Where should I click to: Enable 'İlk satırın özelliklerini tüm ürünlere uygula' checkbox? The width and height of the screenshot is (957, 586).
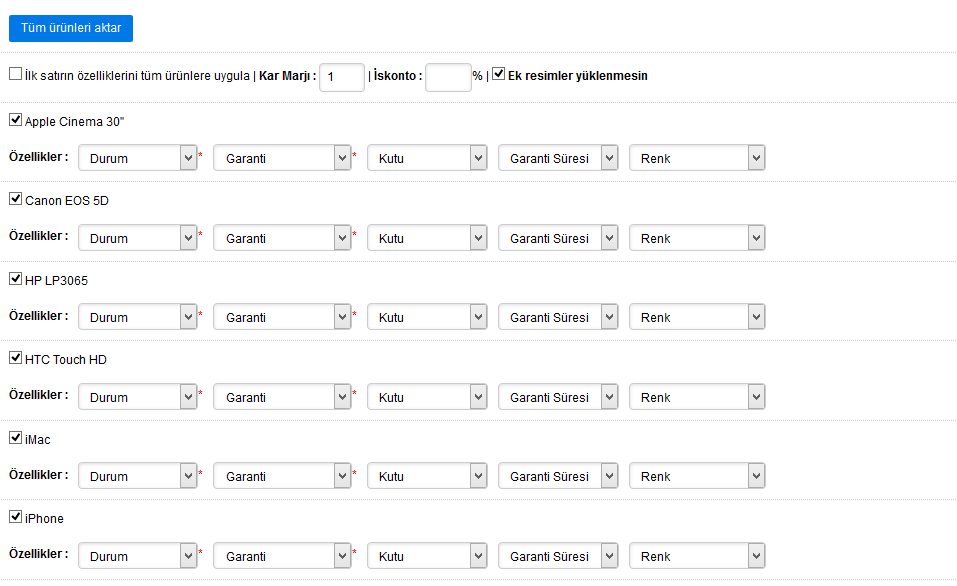point(15,74)
